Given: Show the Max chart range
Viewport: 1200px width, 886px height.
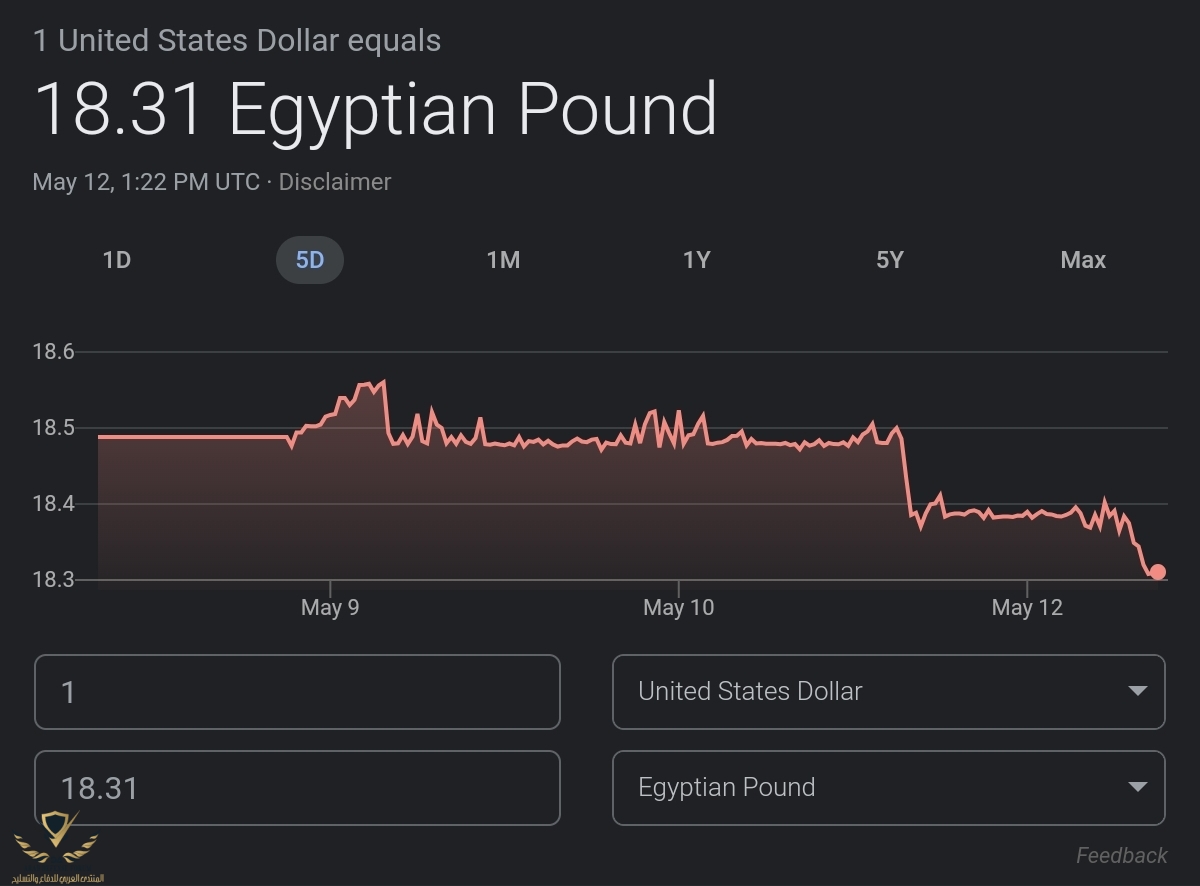Looking at the screenshot, I should point(1083,260).
